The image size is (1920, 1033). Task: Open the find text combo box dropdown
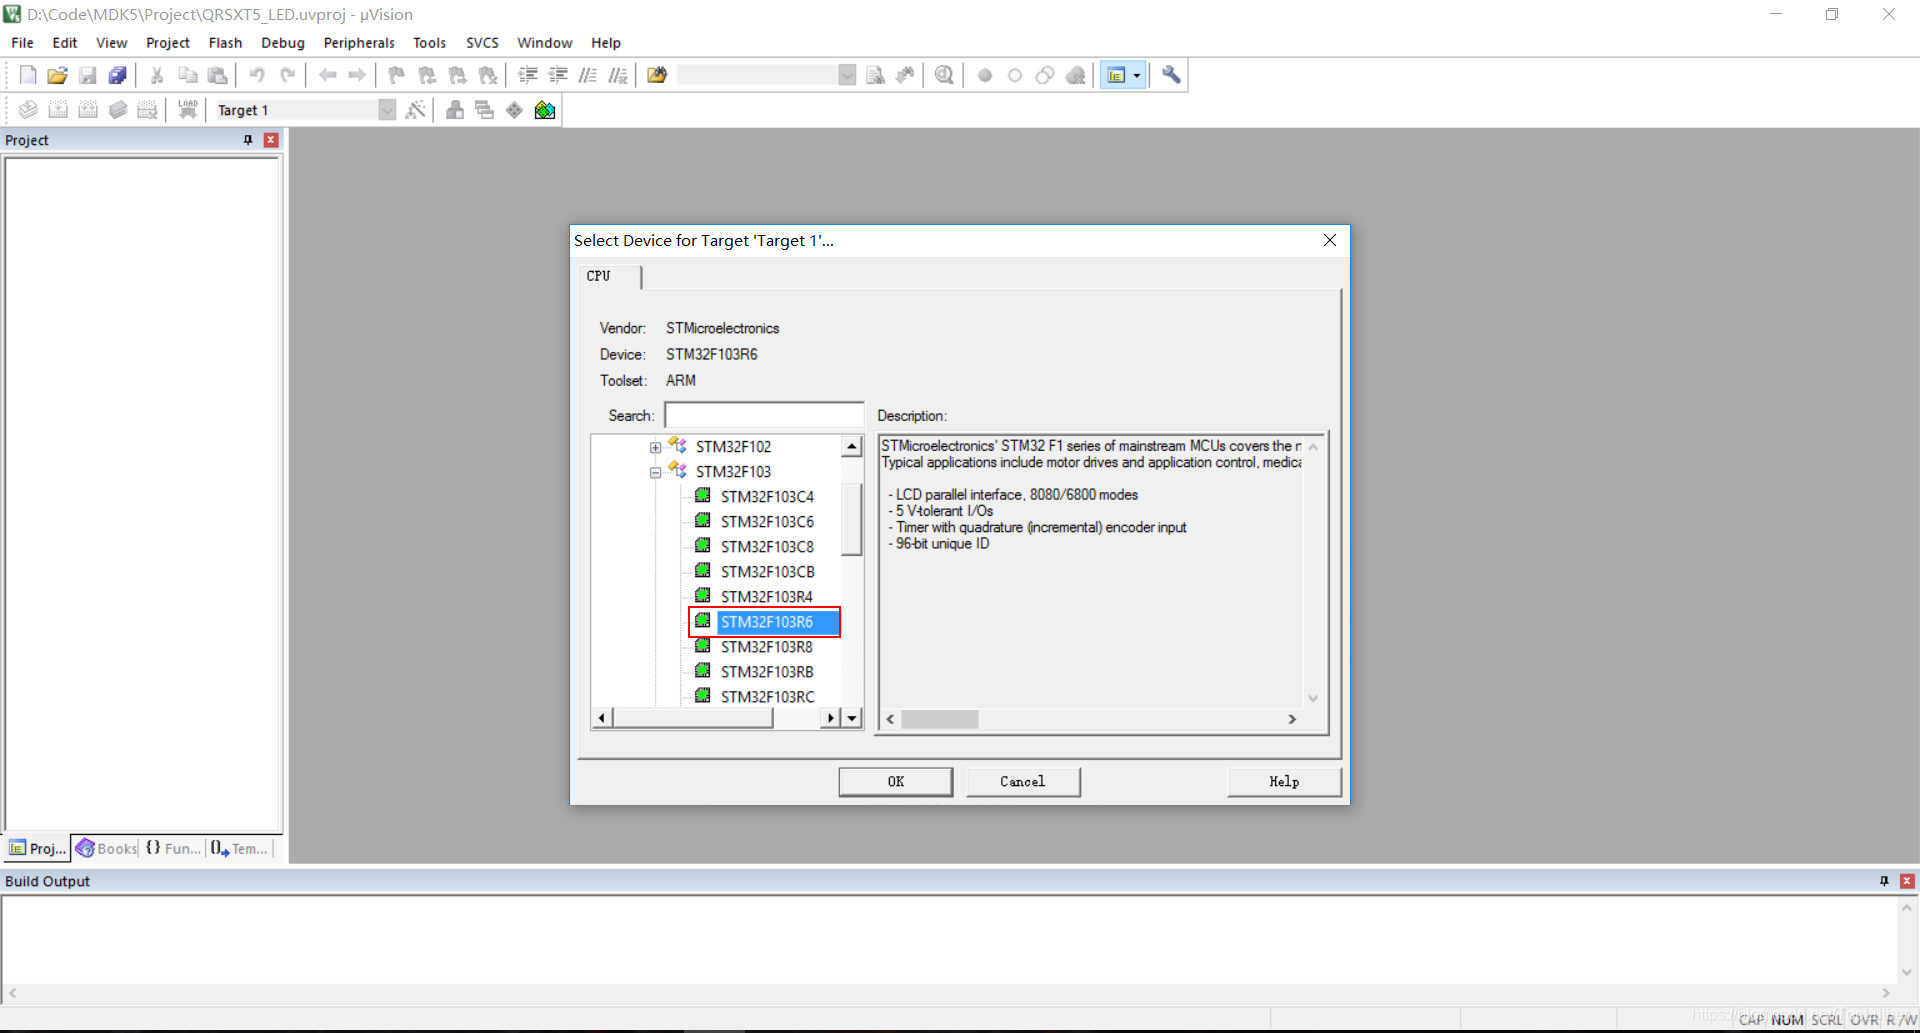847,75
